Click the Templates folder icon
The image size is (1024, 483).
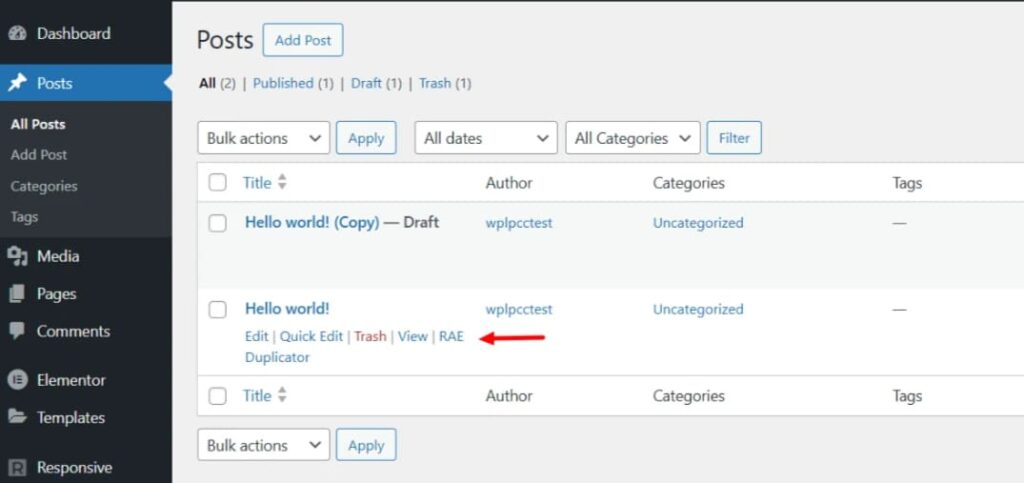[x=18, y=417]
